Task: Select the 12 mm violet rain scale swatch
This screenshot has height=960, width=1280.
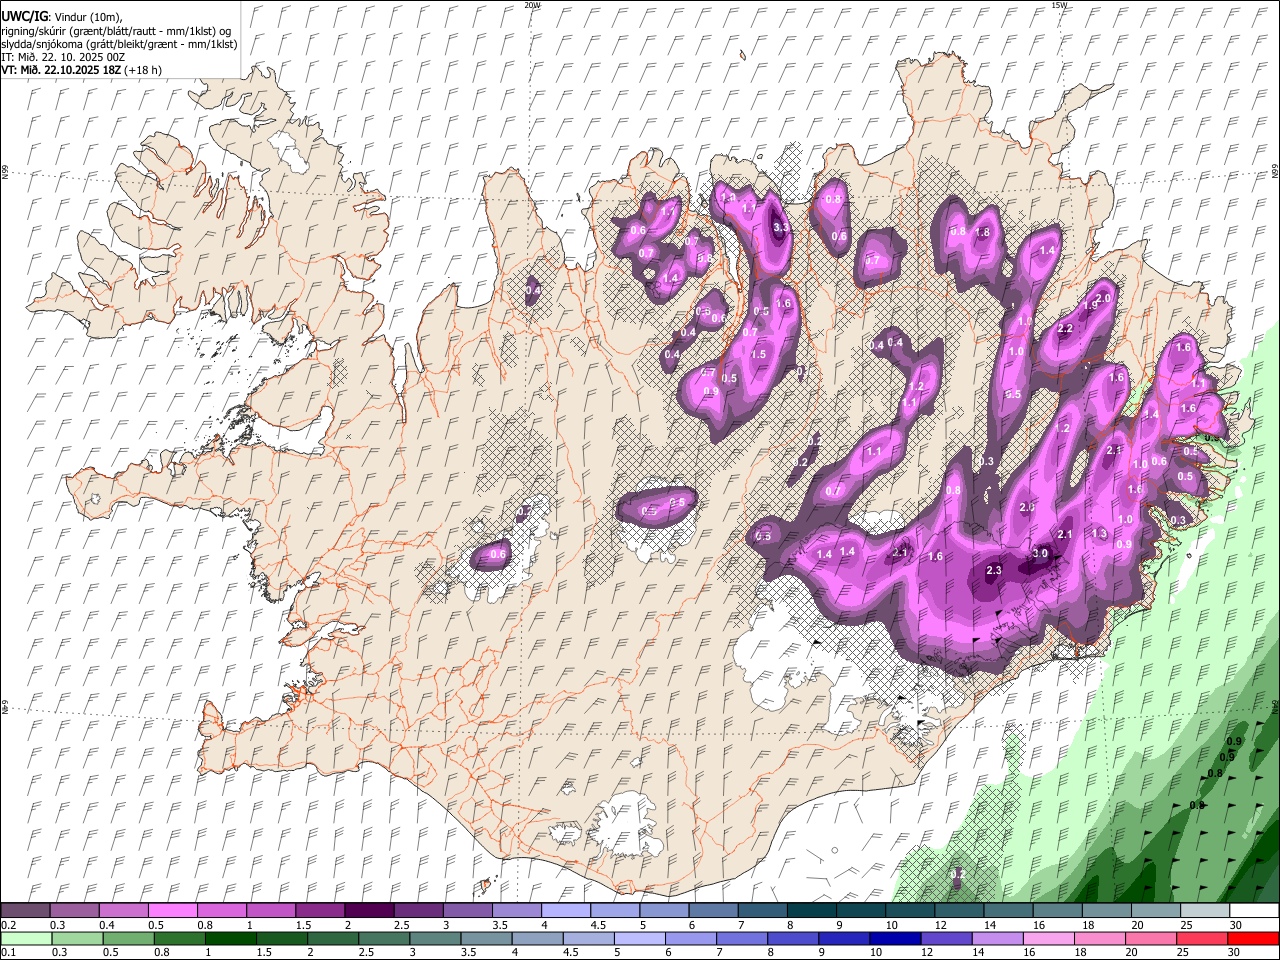Action: pos(945,939)
